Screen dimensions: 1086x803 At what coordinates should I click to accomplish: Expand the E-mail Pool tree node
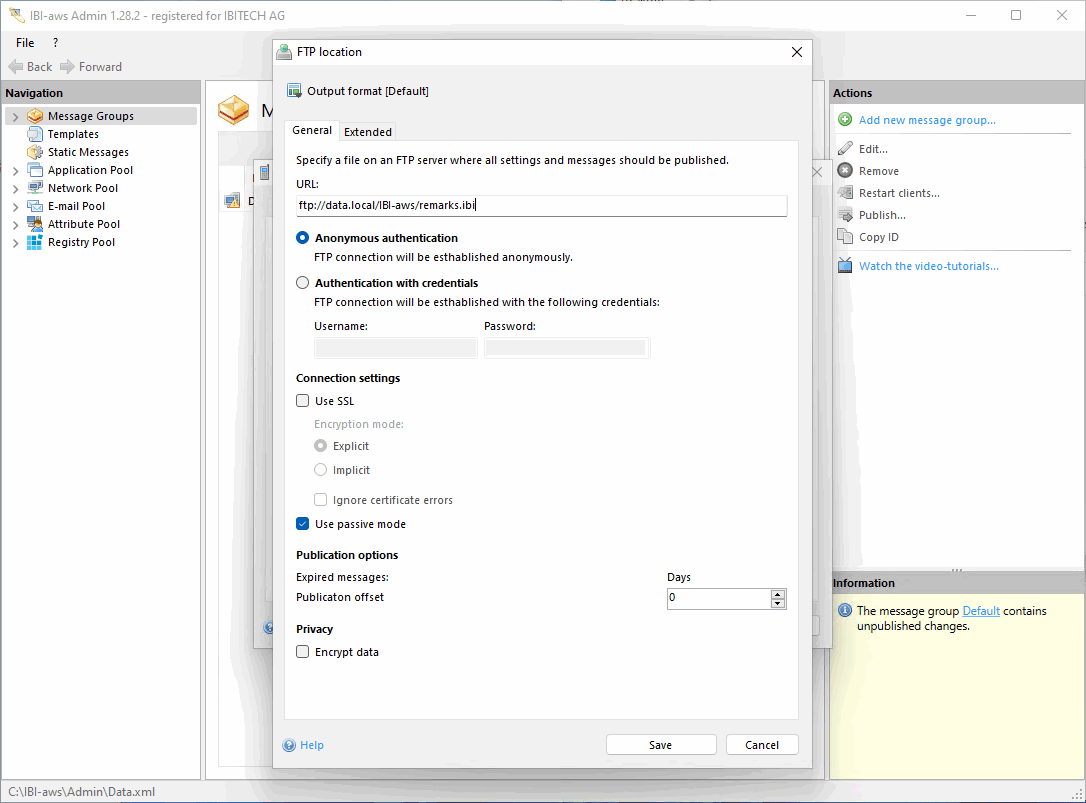click(x=15, y=207)
